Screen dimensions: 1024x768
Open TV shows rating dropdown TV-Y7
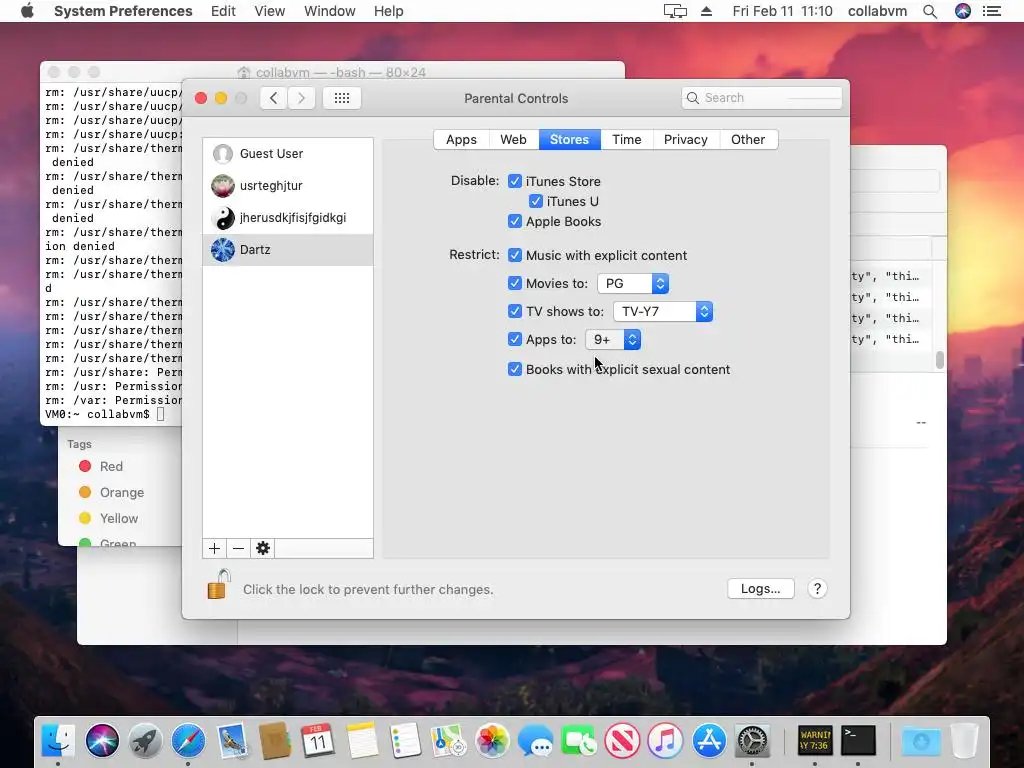point(663,312)
